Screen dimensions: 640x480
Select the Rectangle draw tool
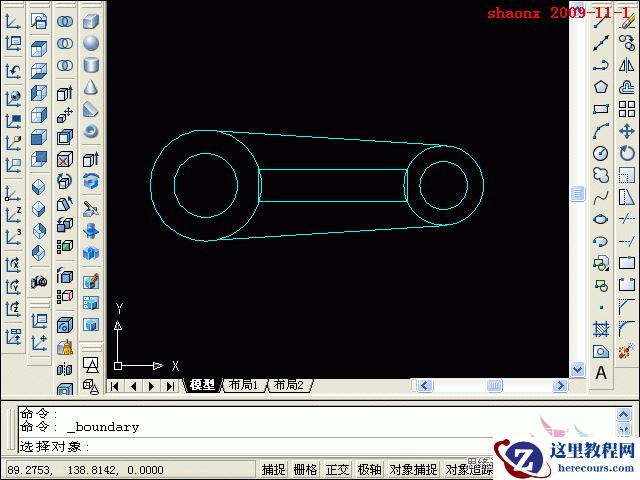pyautogui.click(x=601, y=109)
